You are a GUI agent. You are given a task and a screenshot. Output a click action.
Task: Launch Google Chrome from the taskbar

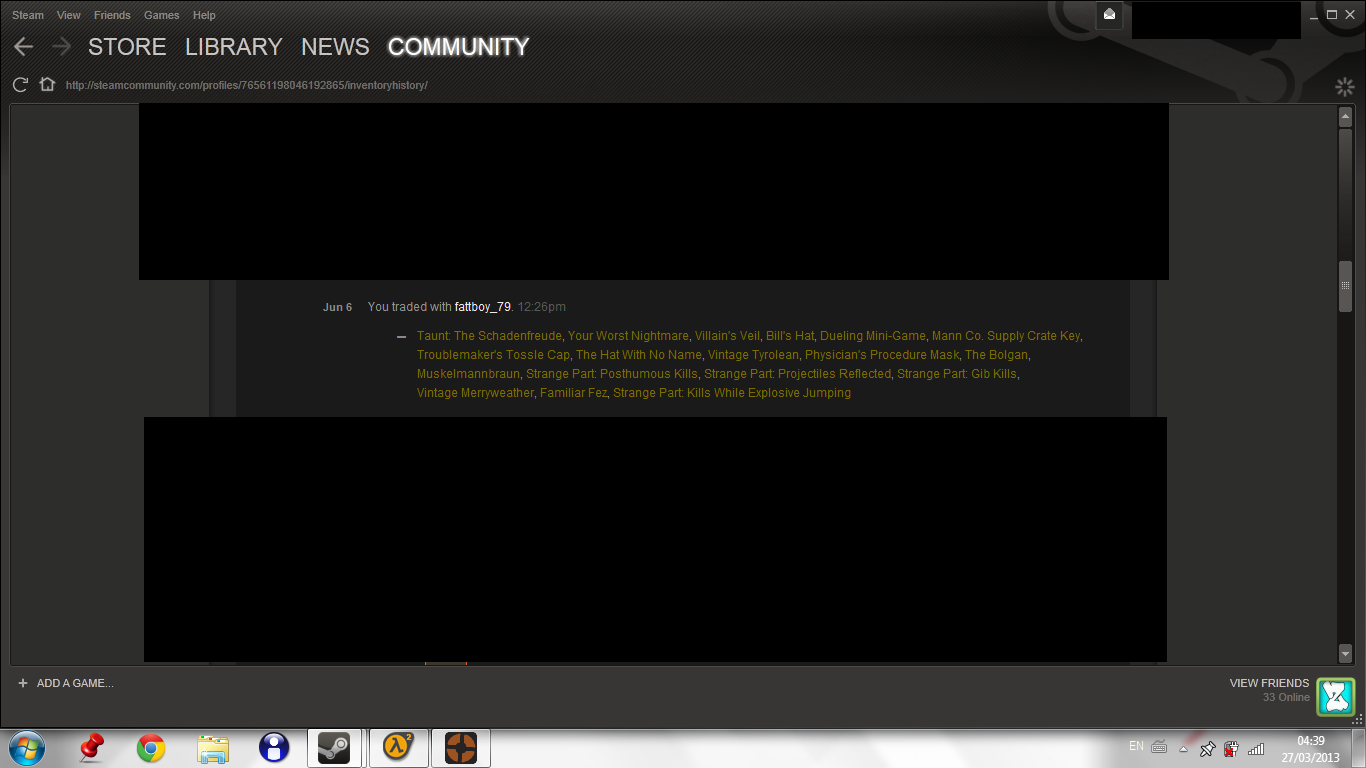pos(151,748)
